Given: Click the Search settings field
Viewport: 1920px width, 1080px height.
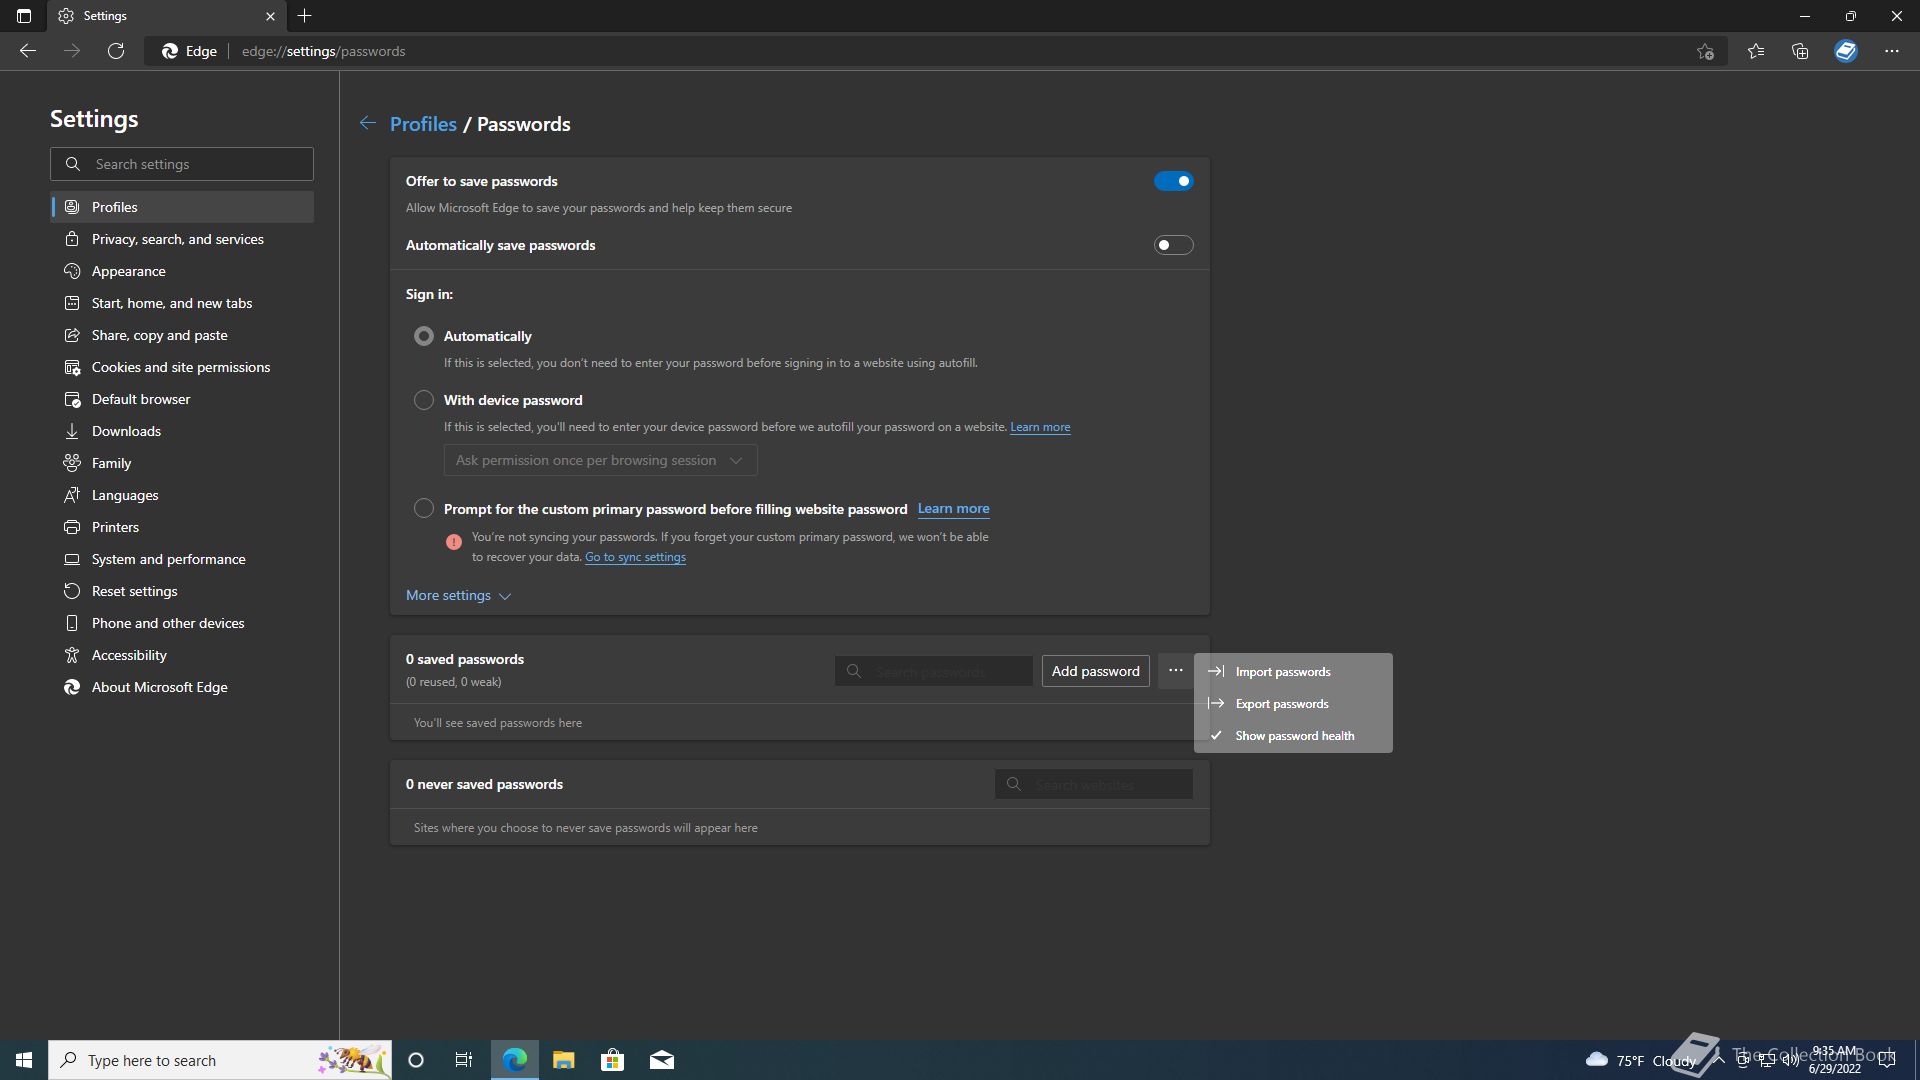Looking at the screenshot, I should click(182, 164).
